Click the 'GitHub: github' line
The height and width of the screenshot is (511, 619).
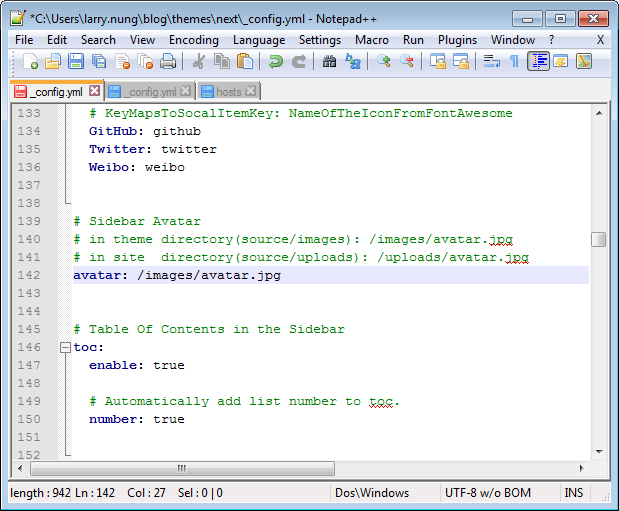pyautogui.click(x=145, y=131)
